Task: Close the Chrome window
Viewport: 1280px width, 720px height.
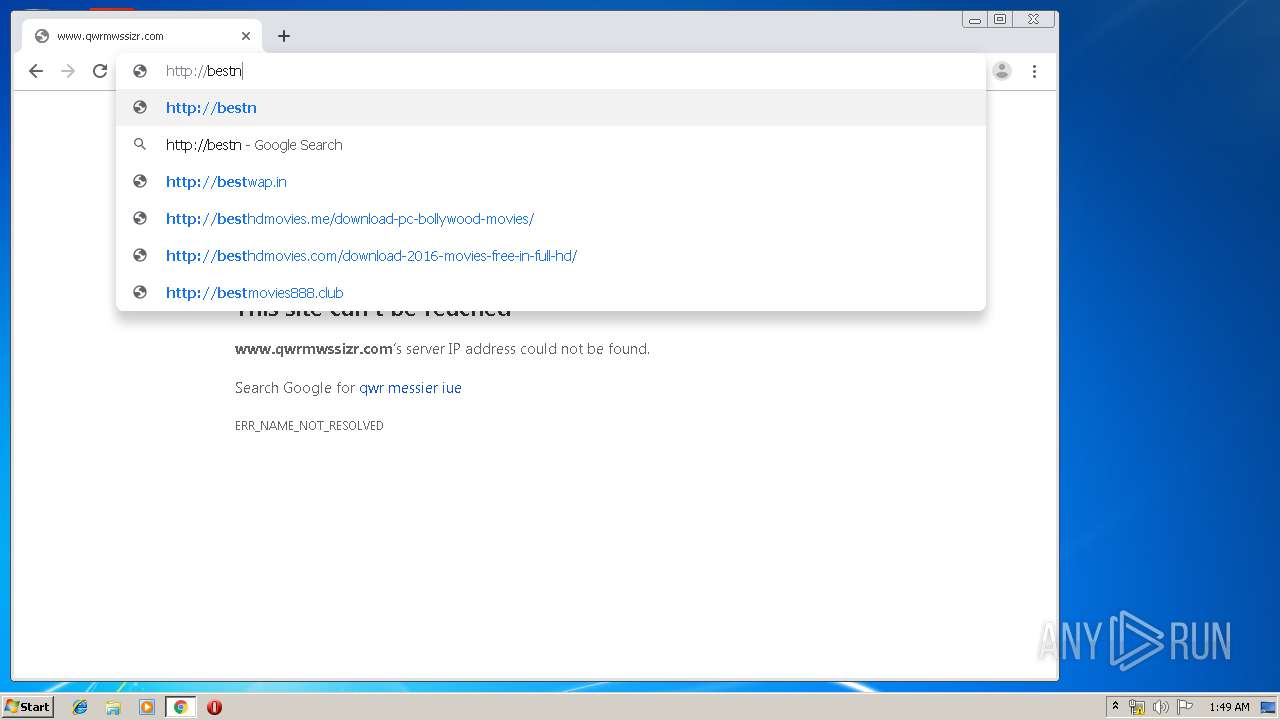Action: pyautogui.click(x=1033, y=19)
